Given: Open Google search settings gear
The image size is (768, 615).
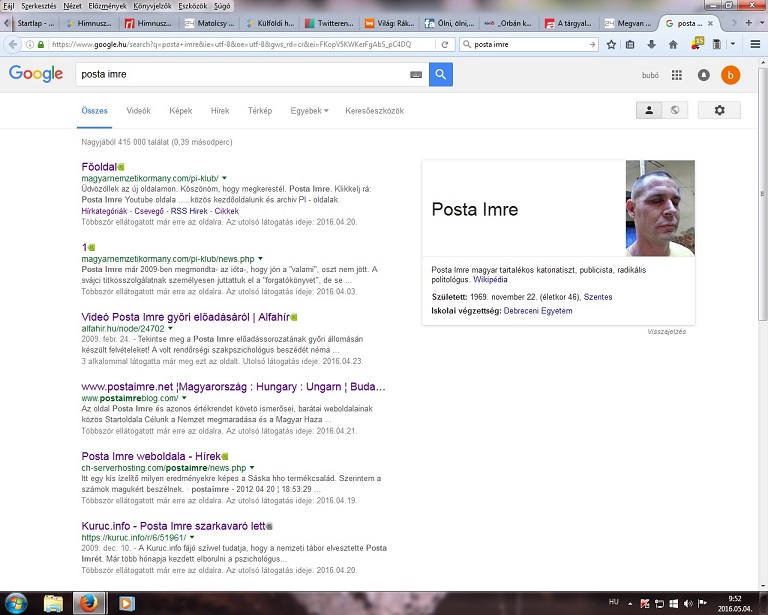Looking at the screenshot, I should coord(719,110).
